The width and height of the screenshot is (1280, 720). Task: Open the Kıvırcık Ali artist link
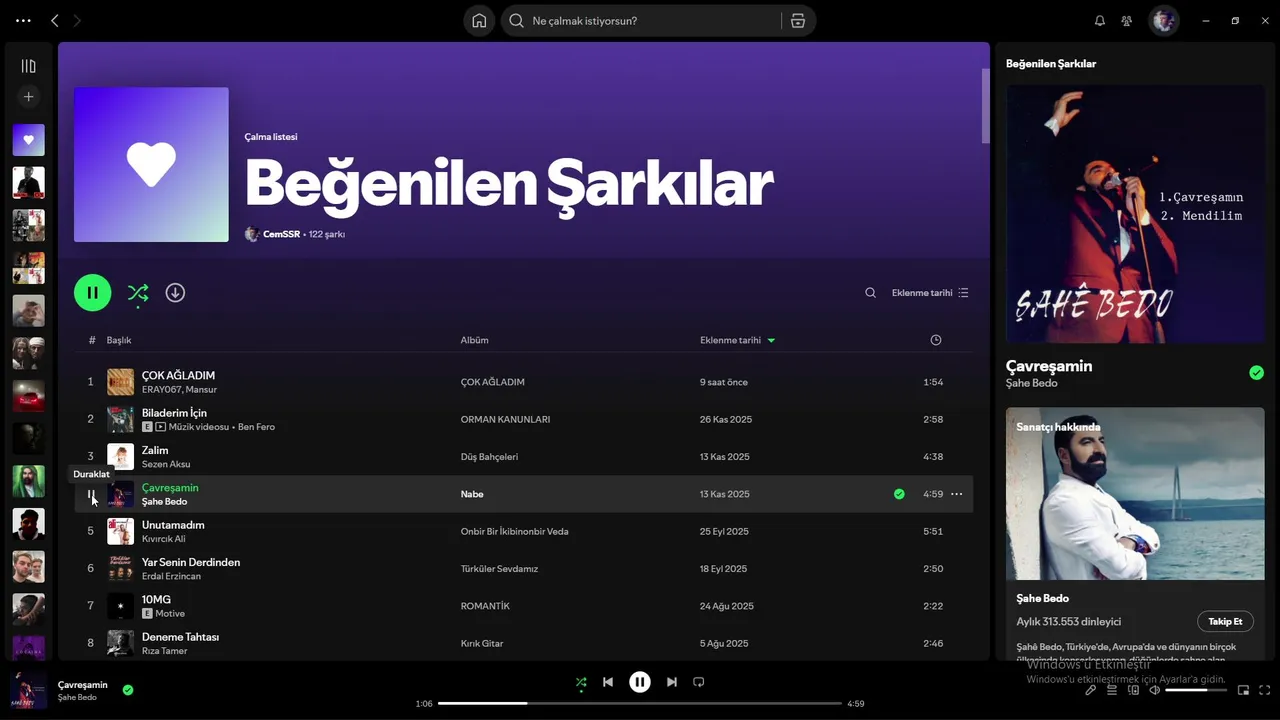164,539
